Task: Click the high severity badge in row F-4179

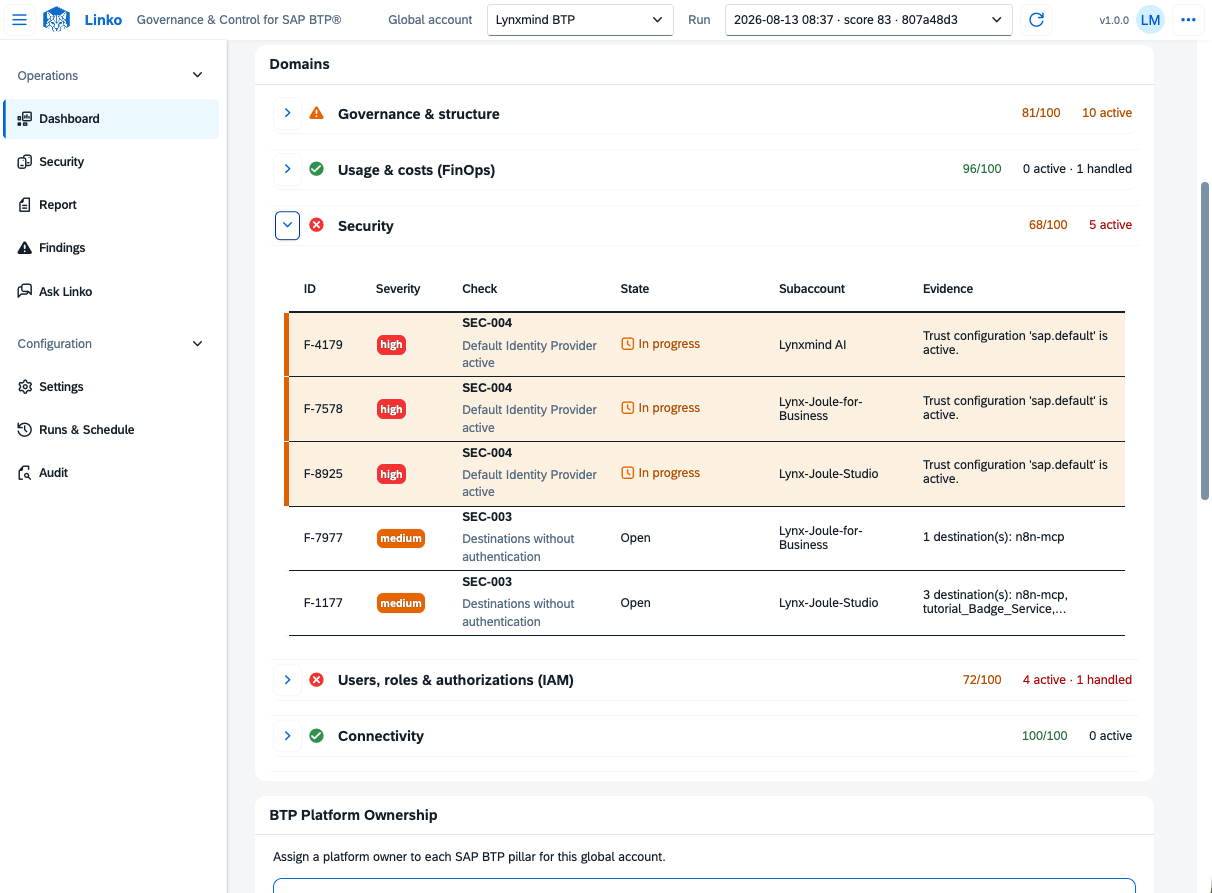Action: (391, 344)
